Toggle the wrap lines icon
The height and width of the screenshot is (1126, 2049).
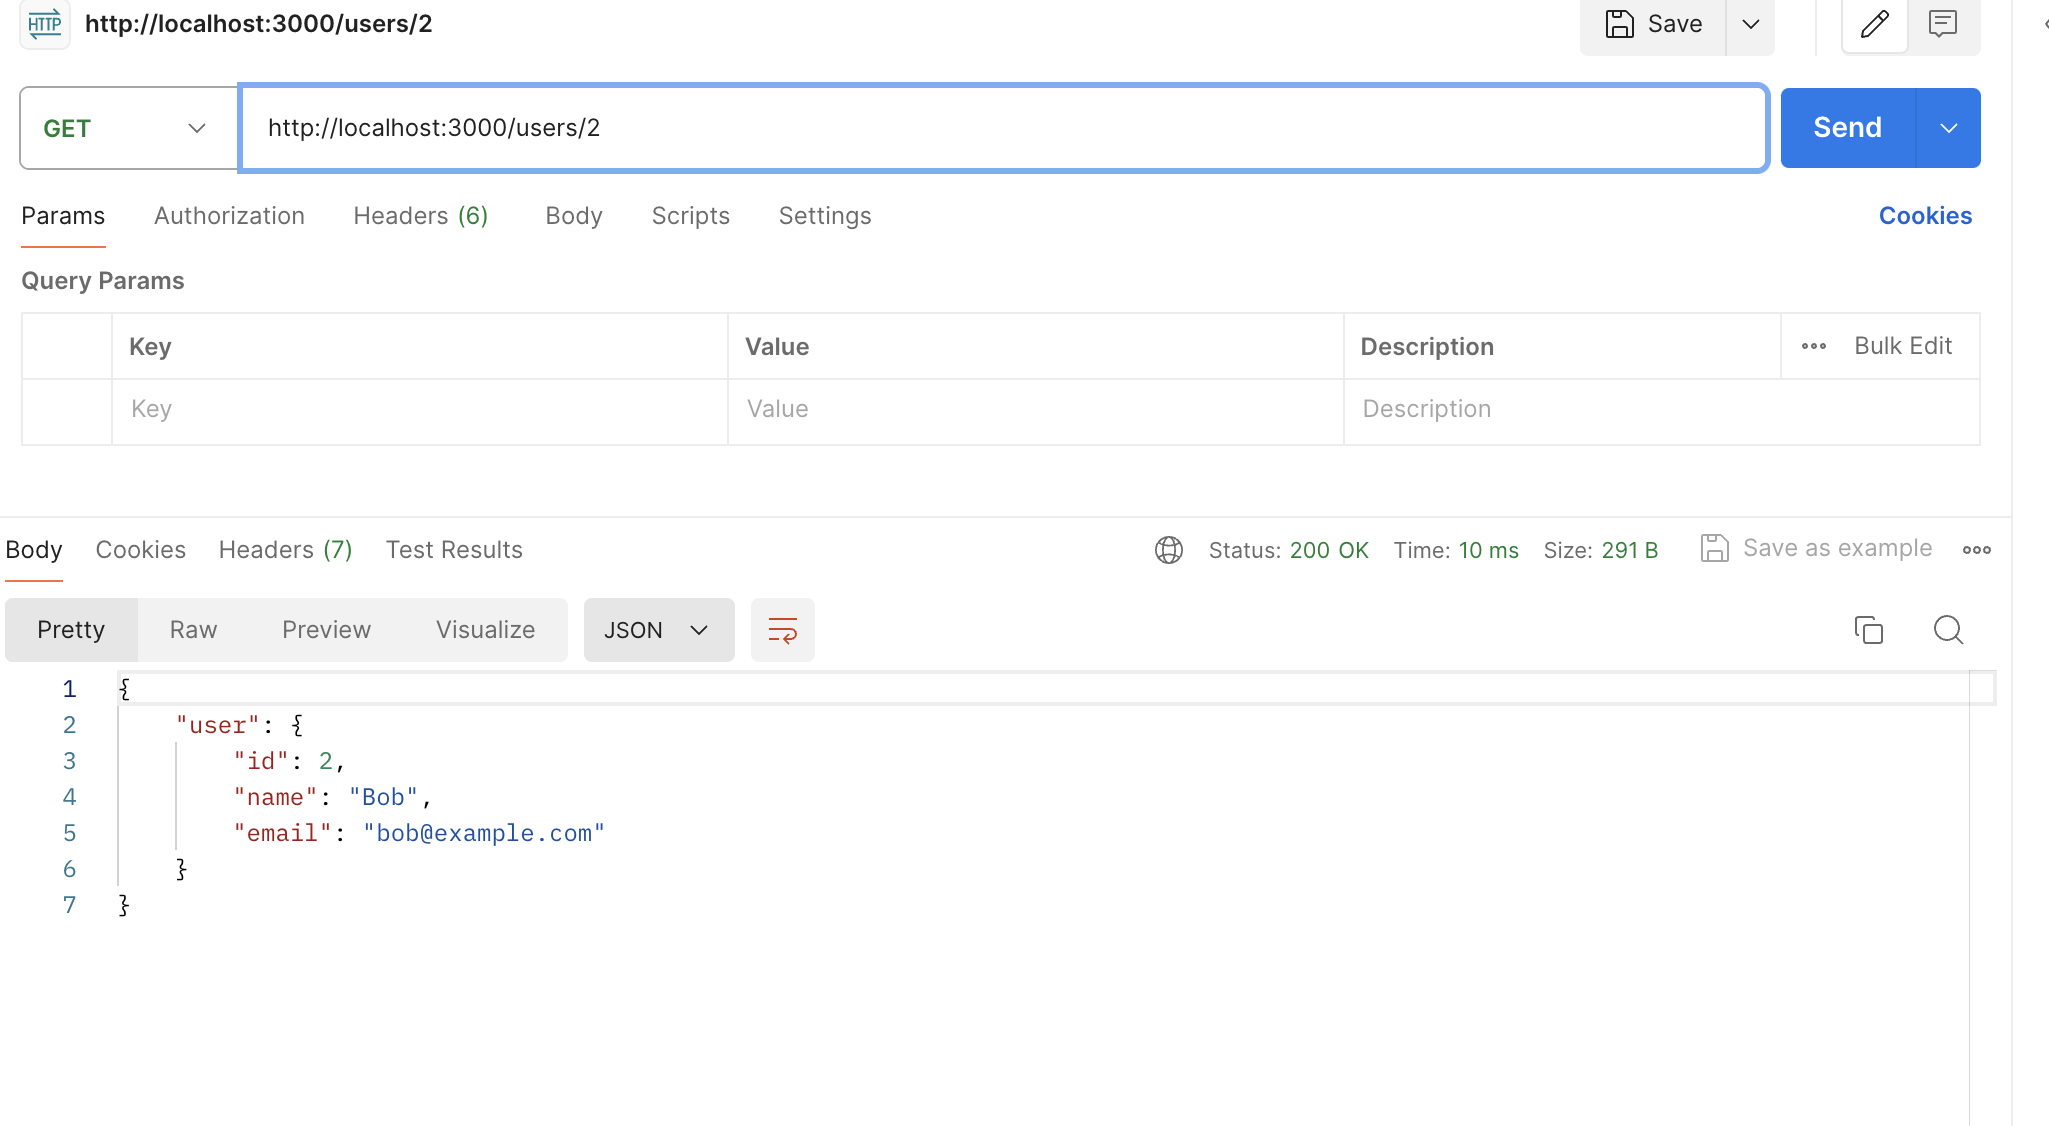pos(782,630)
